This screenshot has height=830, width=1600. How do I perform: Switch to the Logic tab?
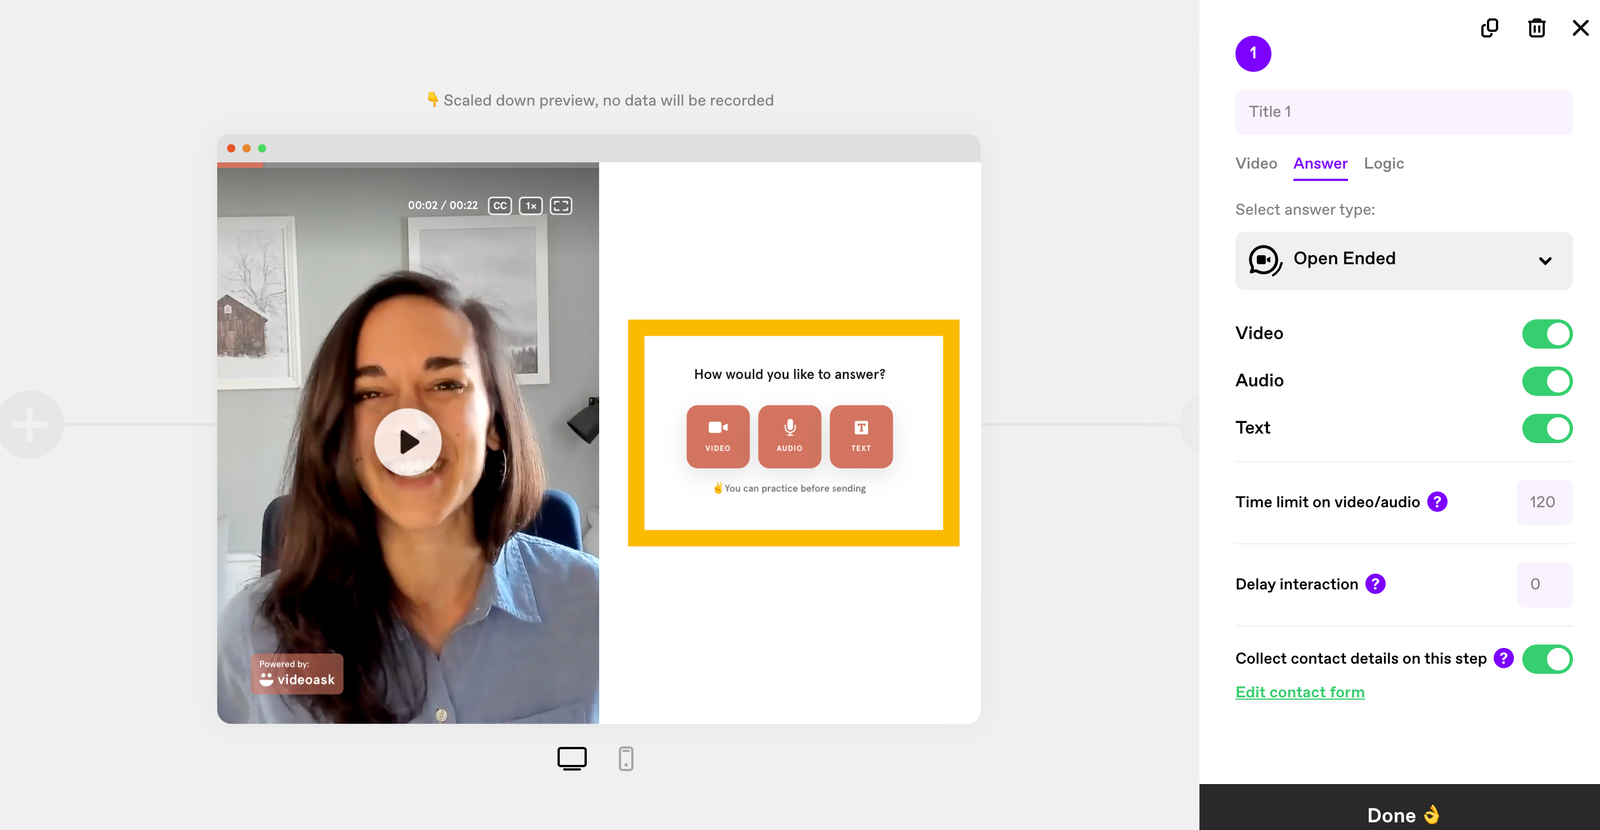pos(1384,164)
